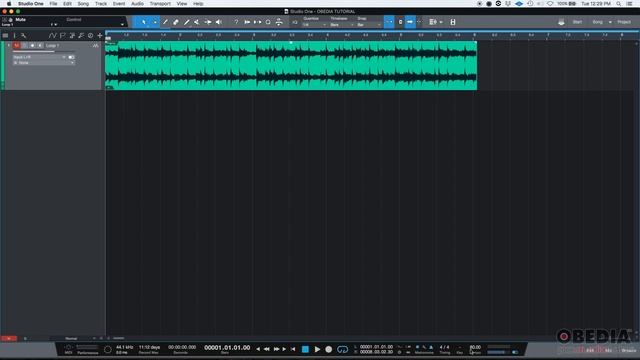The height and width of the screenshot is (360, 640).
Task: Open the Snap mode dropdown
Action: pyautogui.click(x=369, y=25)
